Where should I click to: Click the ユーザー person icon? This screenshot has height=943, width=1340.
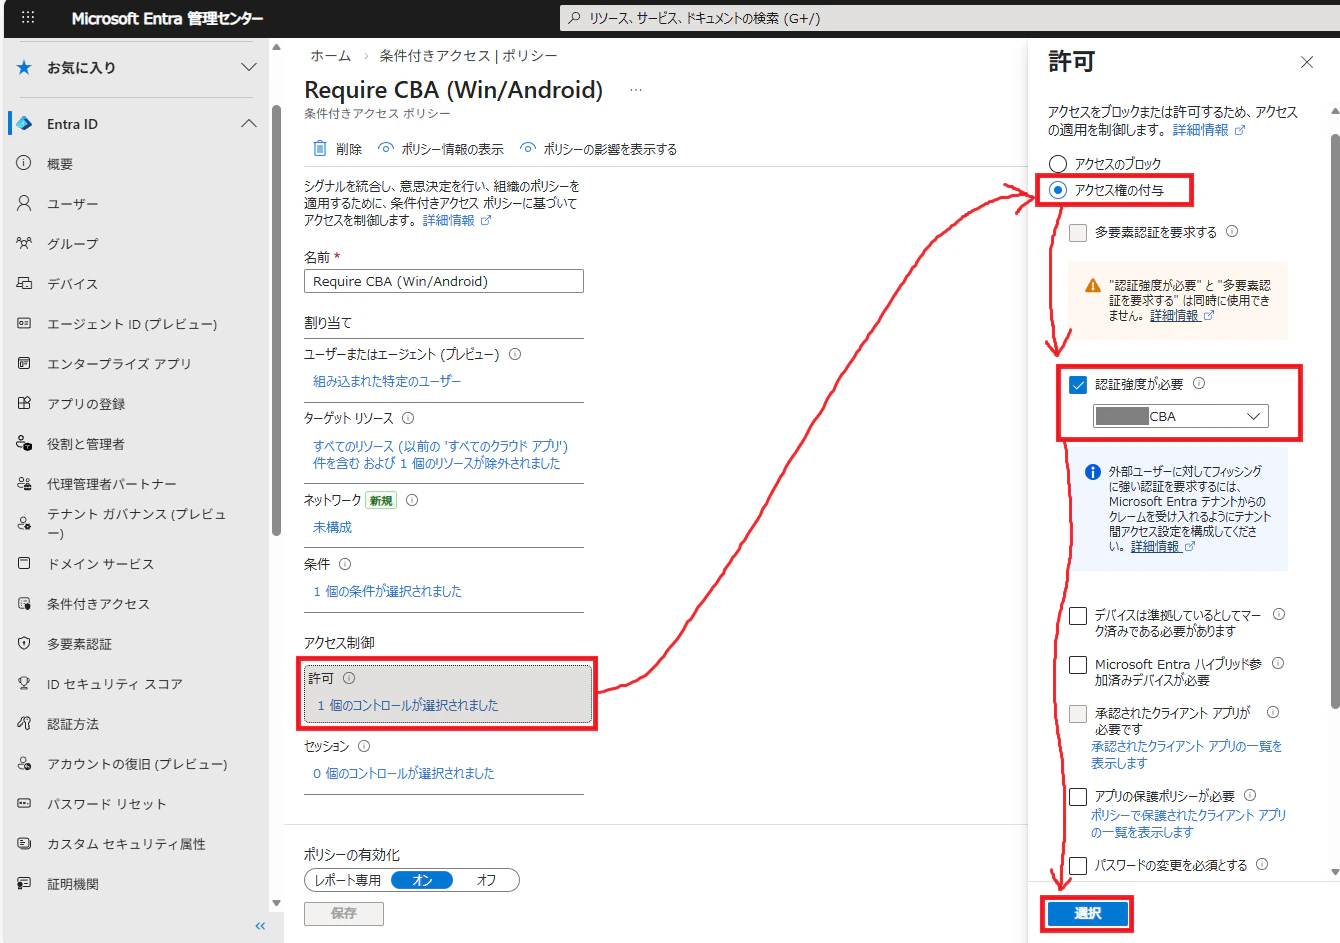pos(24,203)
